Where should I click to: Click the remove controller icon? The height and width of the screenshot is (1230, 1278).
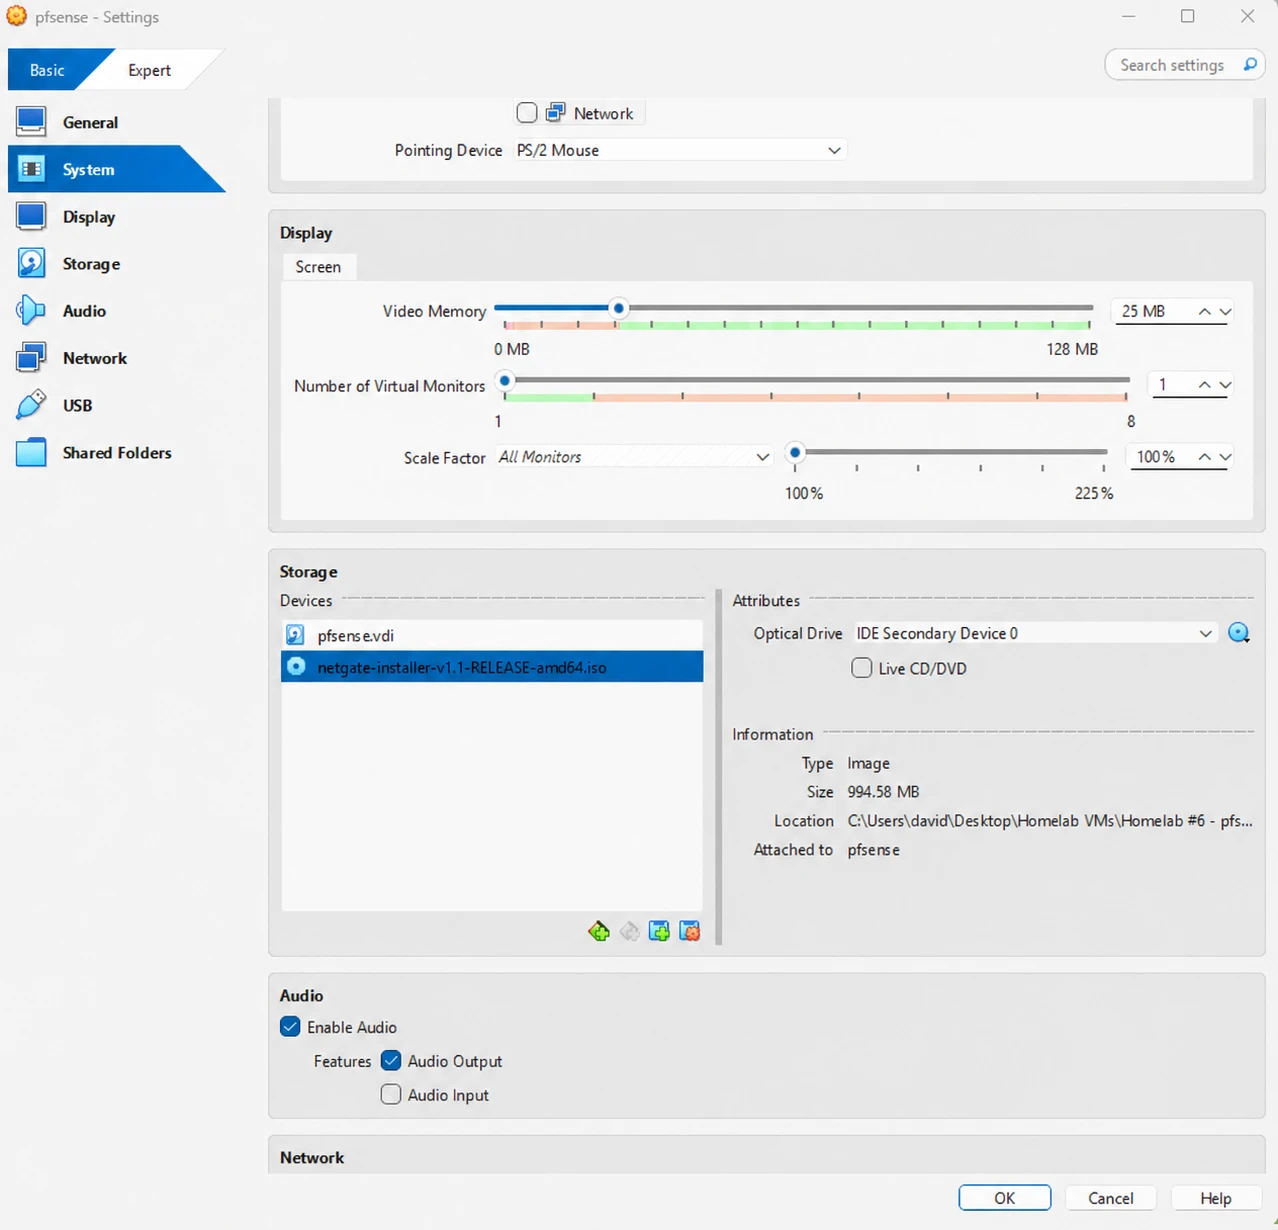tap(689, 931)
